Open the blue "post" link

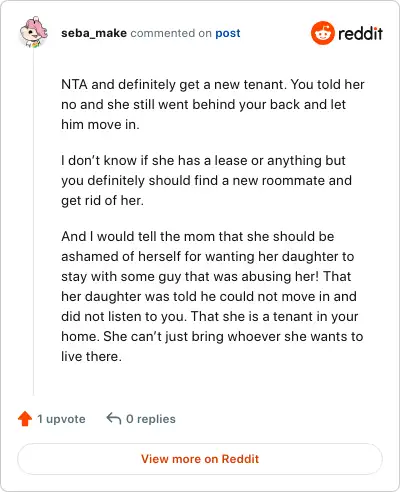click(228, 33)
